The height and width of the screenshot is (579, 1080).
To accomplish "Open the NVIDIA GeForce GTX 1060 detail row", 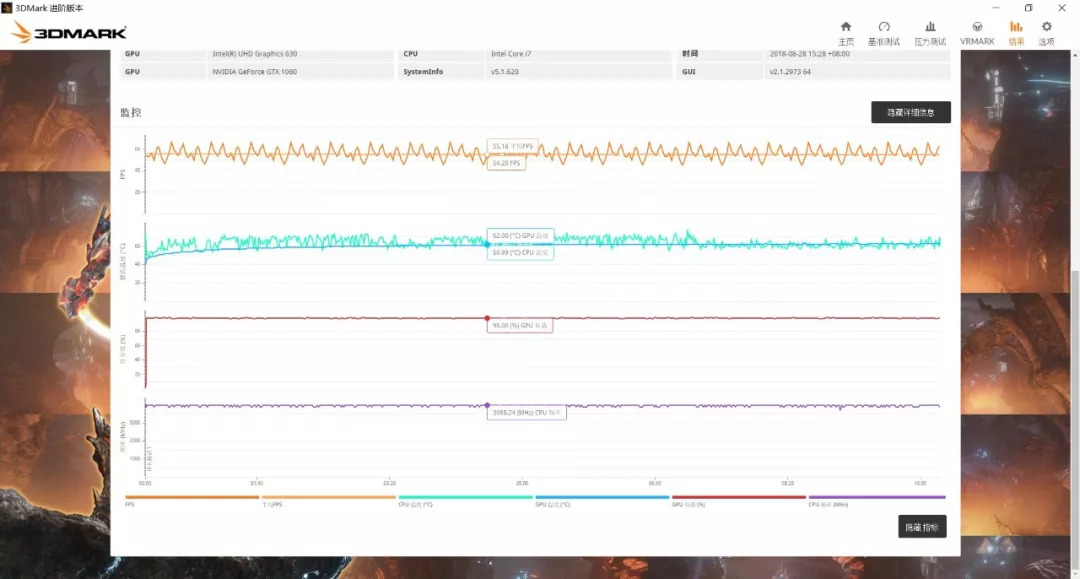I will pos(255,71).
